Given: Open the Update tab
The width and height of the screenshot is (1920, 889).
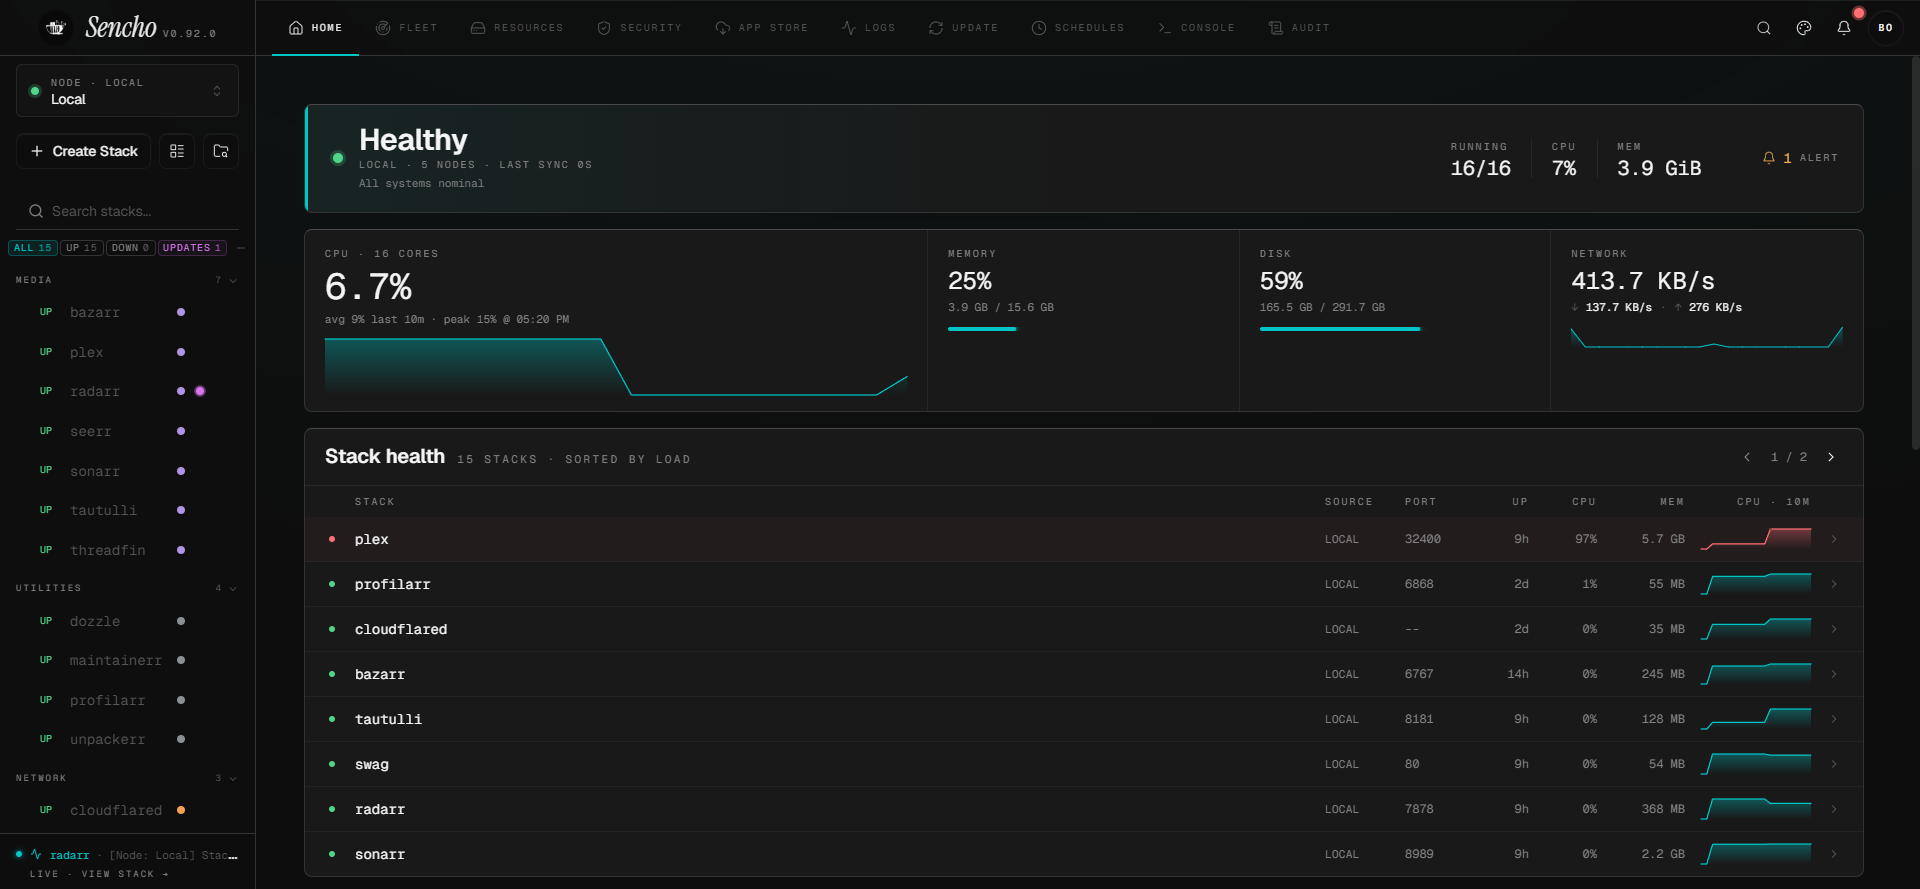Looking at the screenshot, I should click(x=964, y=28).
